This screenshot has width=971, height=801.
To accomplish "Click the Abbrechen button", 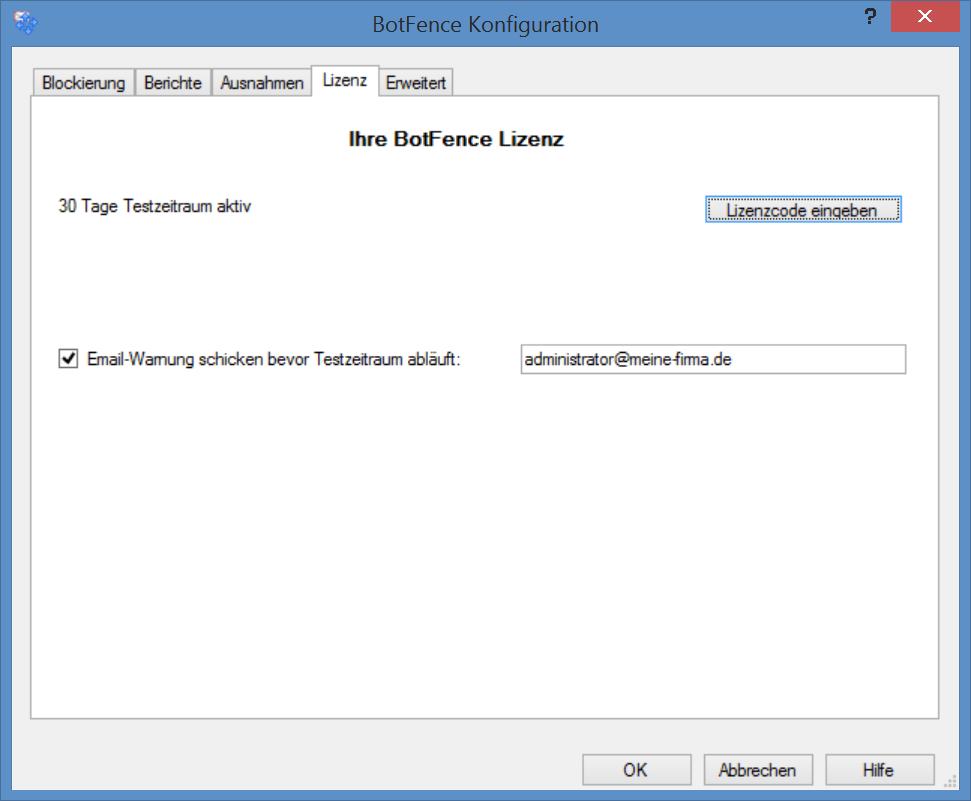I will 758,769.
